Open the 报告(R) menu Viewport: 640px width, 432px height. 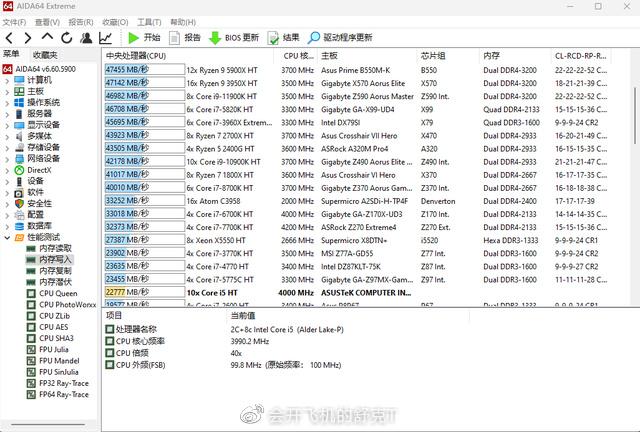pyautogui.click(x=81, y=22)
